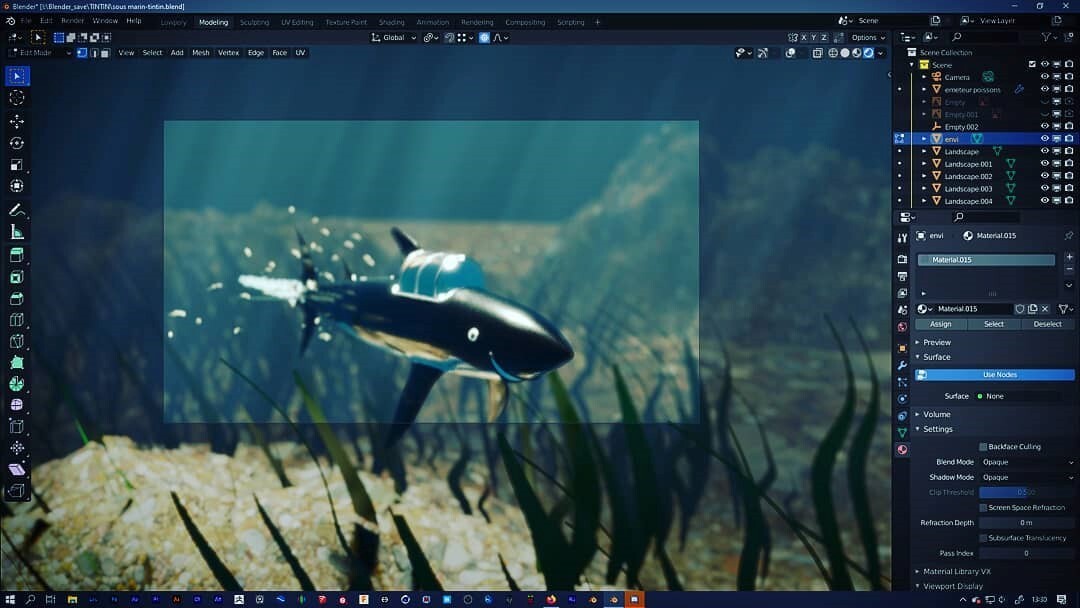Select the Measure tool
Viewport: 1080px width, 608px height.
[x=17, y=232]
